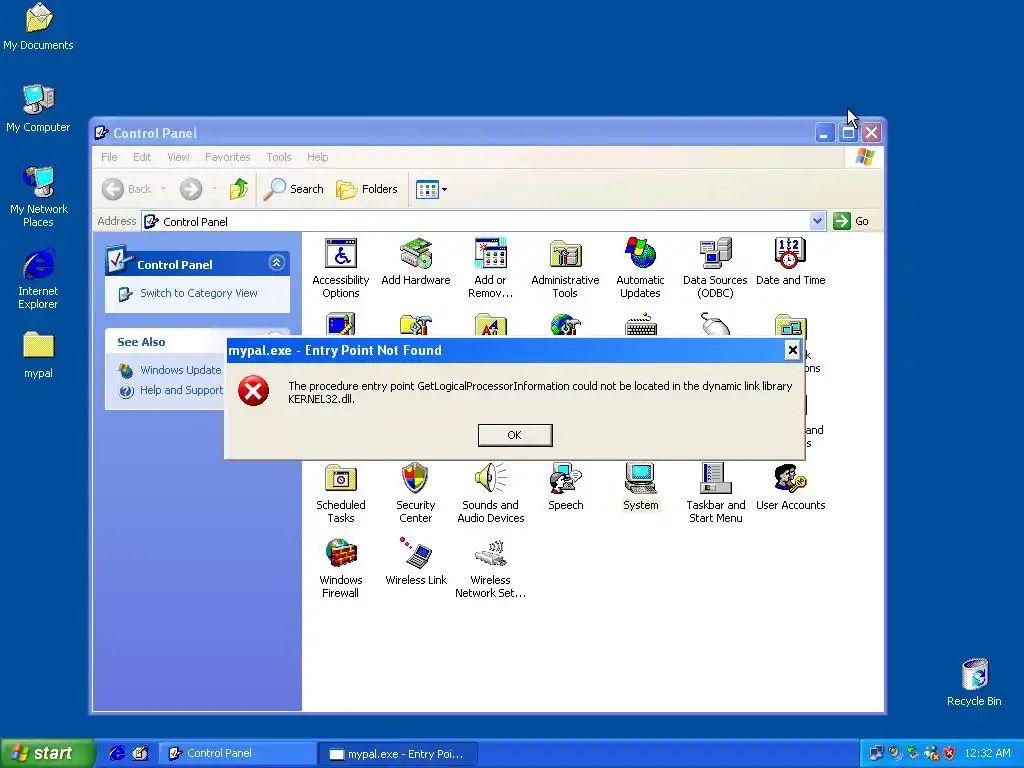The image size is (1024, 768).
Task: Open the View menu
Action: point(178,157)
